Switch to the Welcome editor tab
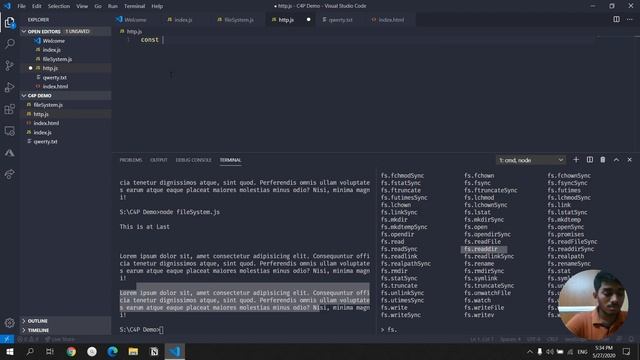The height and width of the screenshot is (360, 640). coord(135,20)
